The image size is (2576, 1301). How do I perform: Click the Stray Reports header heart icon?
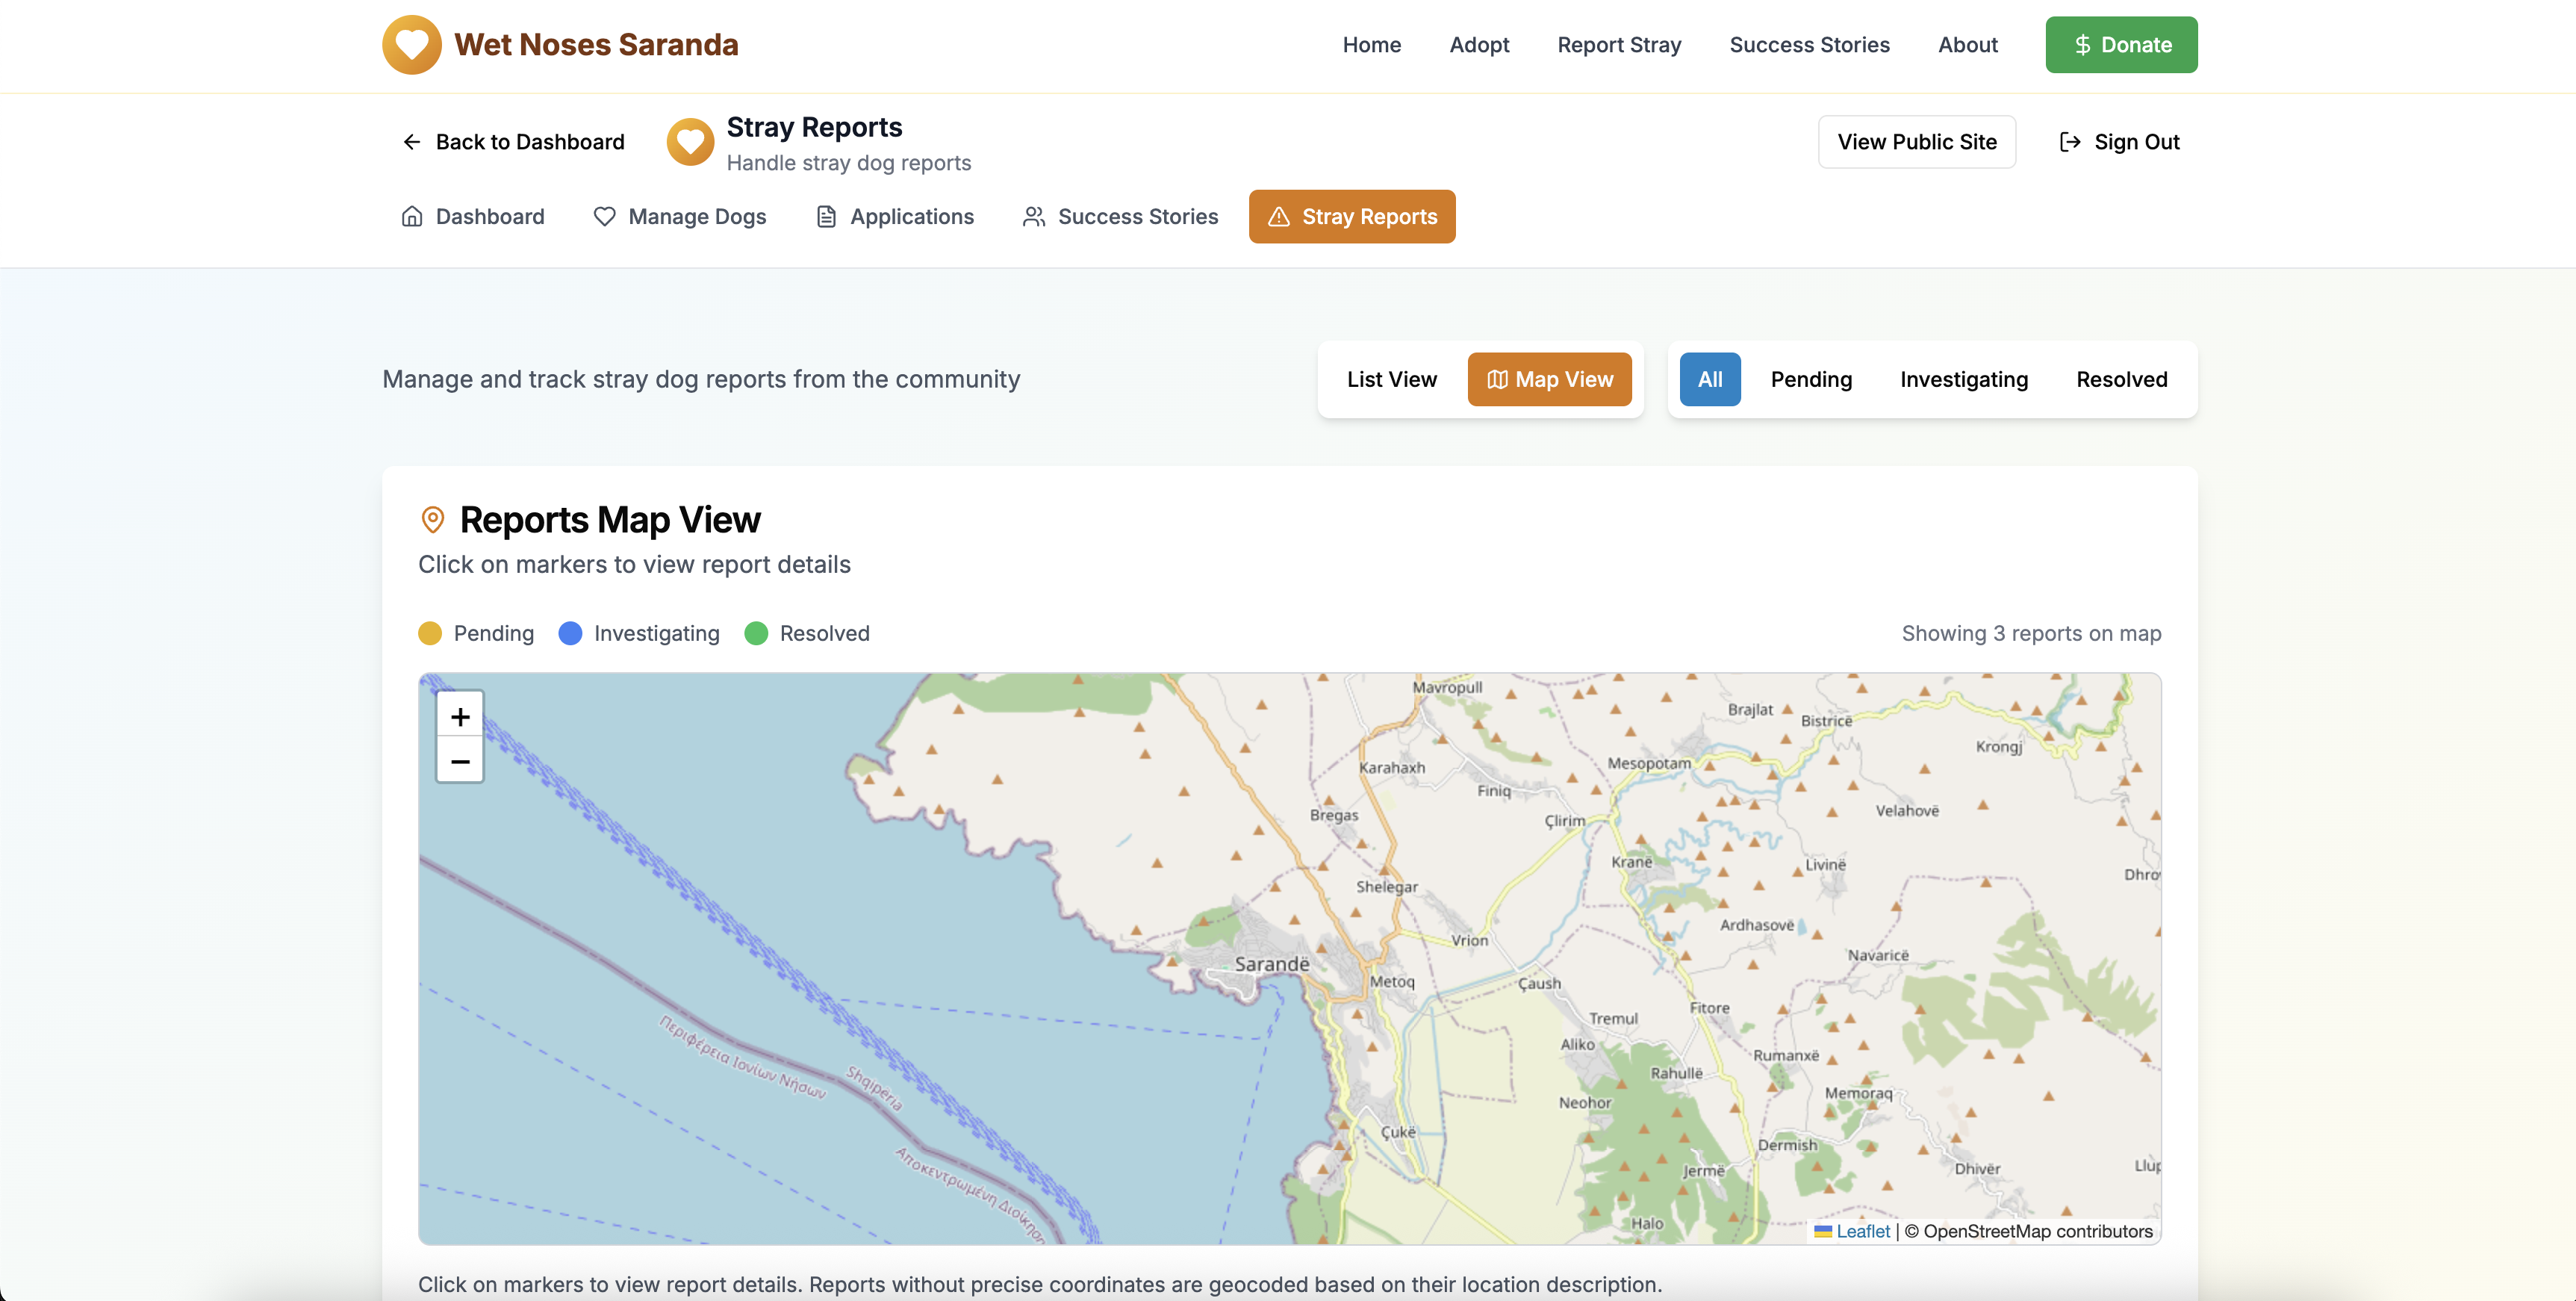(x=690, y=142)
